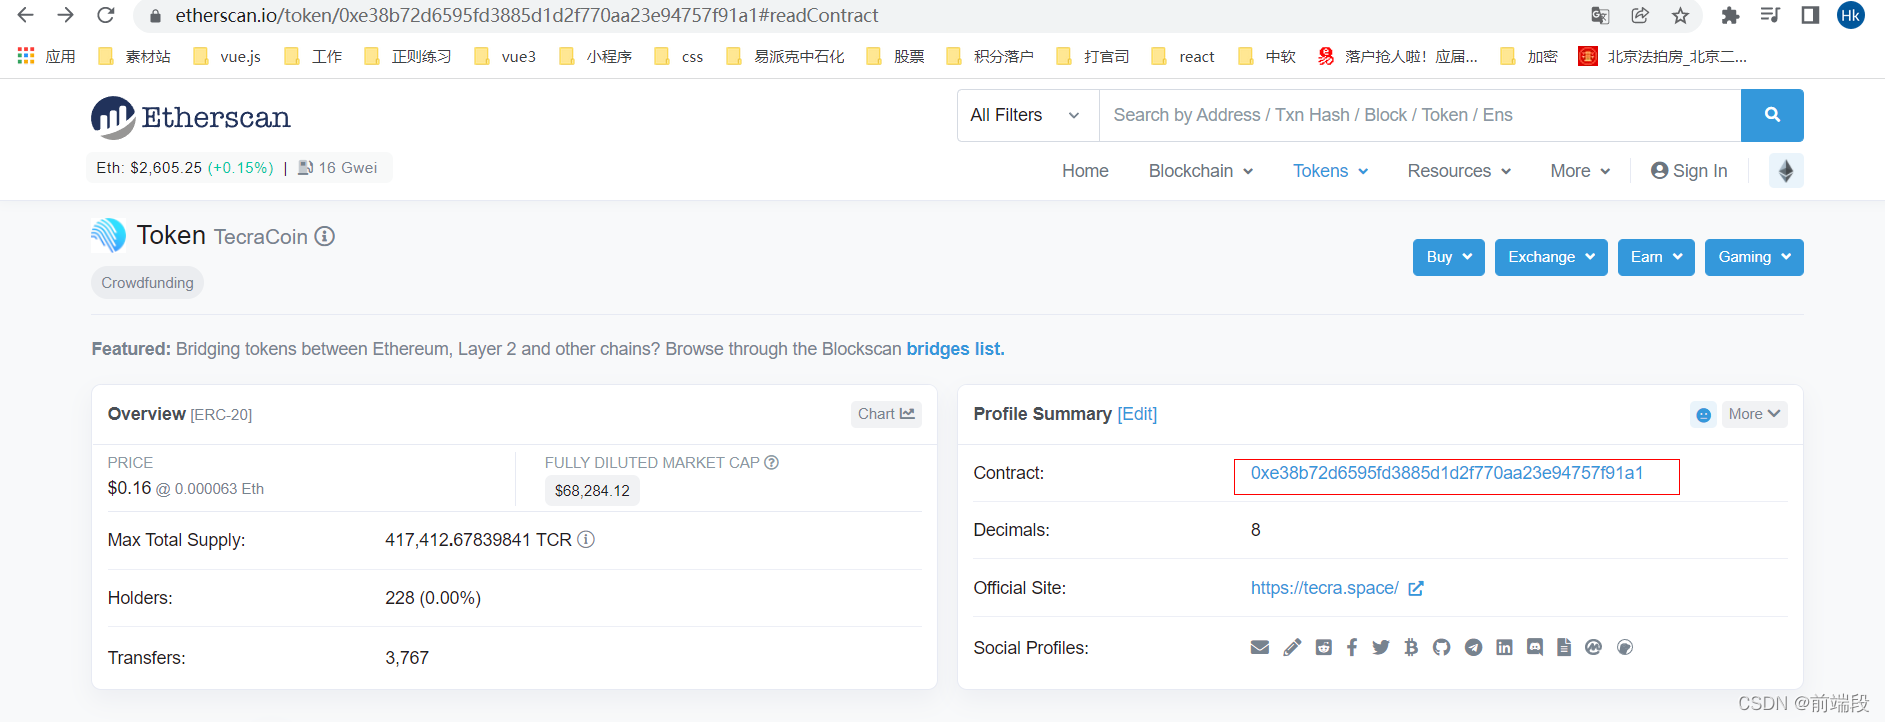
Task: Open the Earn dropdown button
Action: [x=1656, y=257]
